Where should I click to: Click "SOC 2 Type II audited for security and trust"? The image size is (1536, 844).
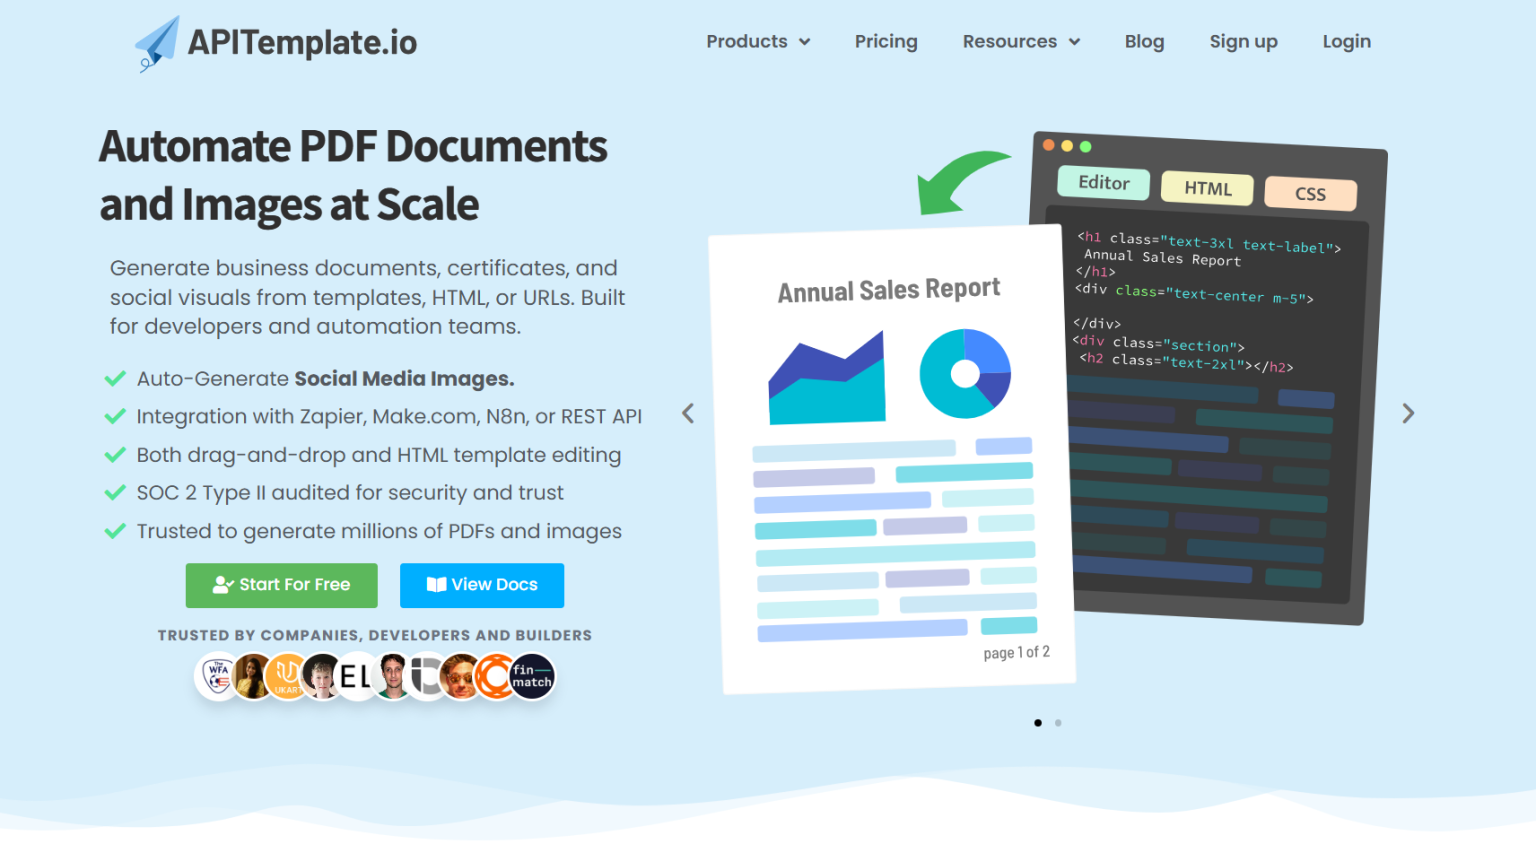(350, 493)
